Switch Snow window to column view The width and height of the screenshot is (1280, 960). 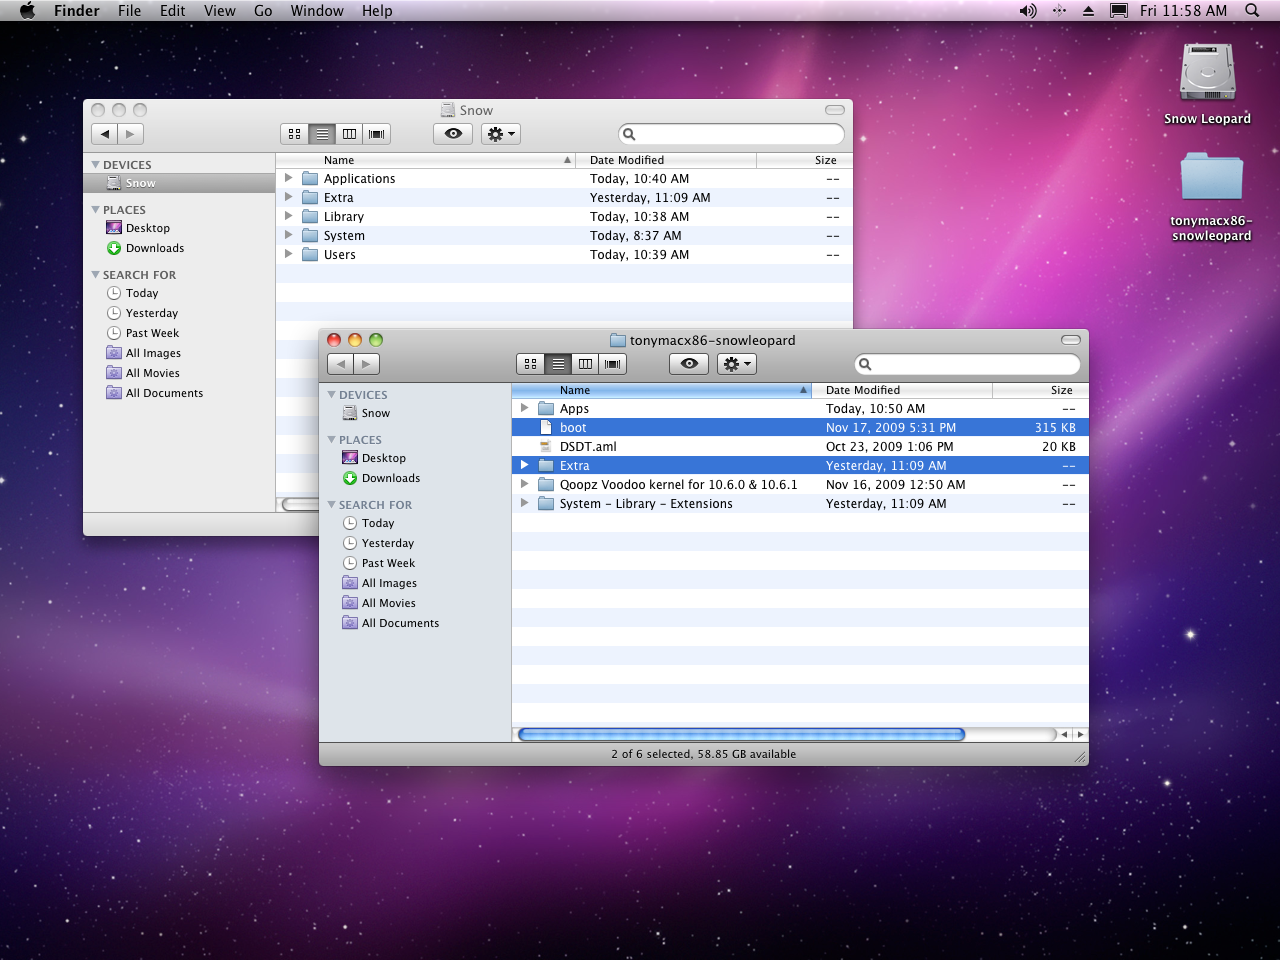349,134
